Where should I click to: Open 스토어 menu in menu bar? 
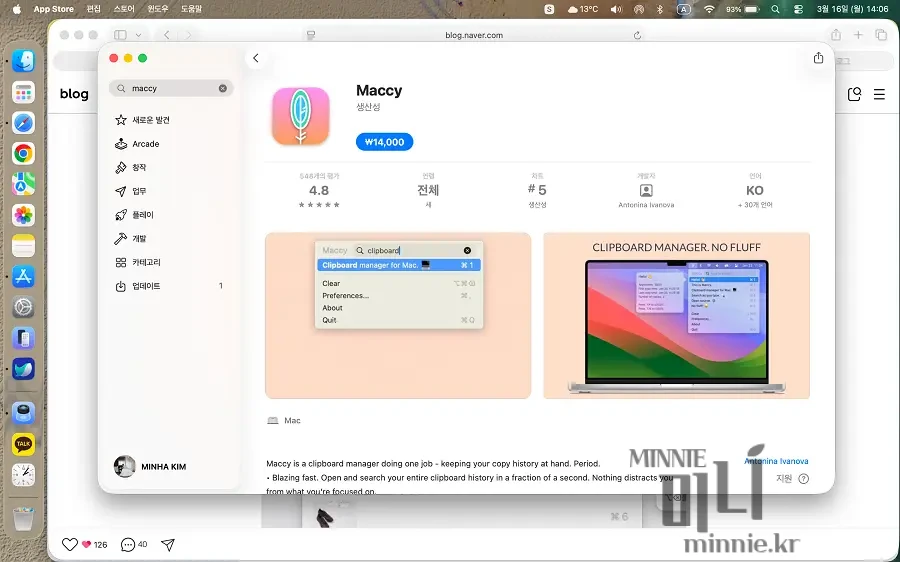coord(124,9)
